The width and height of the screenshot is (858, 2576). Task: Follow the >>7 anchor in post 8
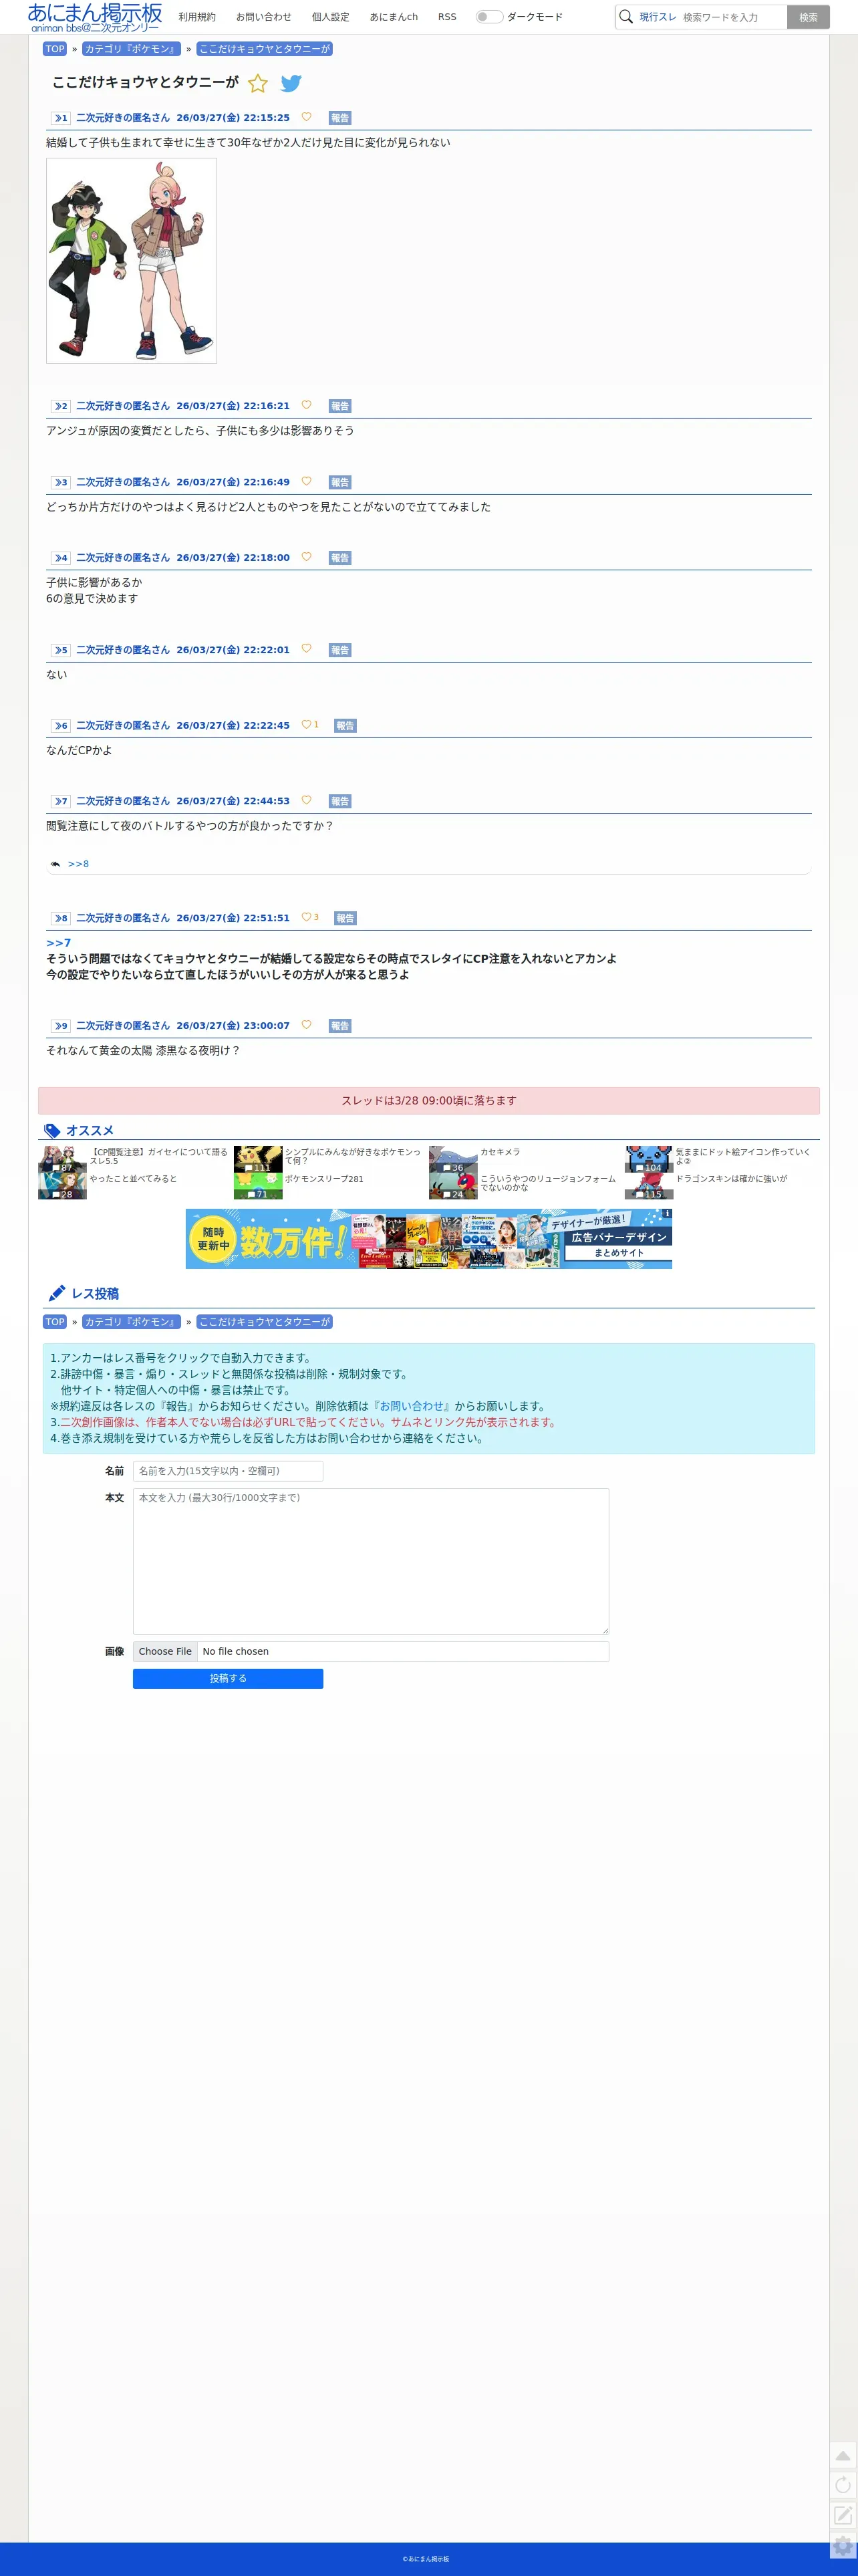pyautogui.click(x=58, y=943)
